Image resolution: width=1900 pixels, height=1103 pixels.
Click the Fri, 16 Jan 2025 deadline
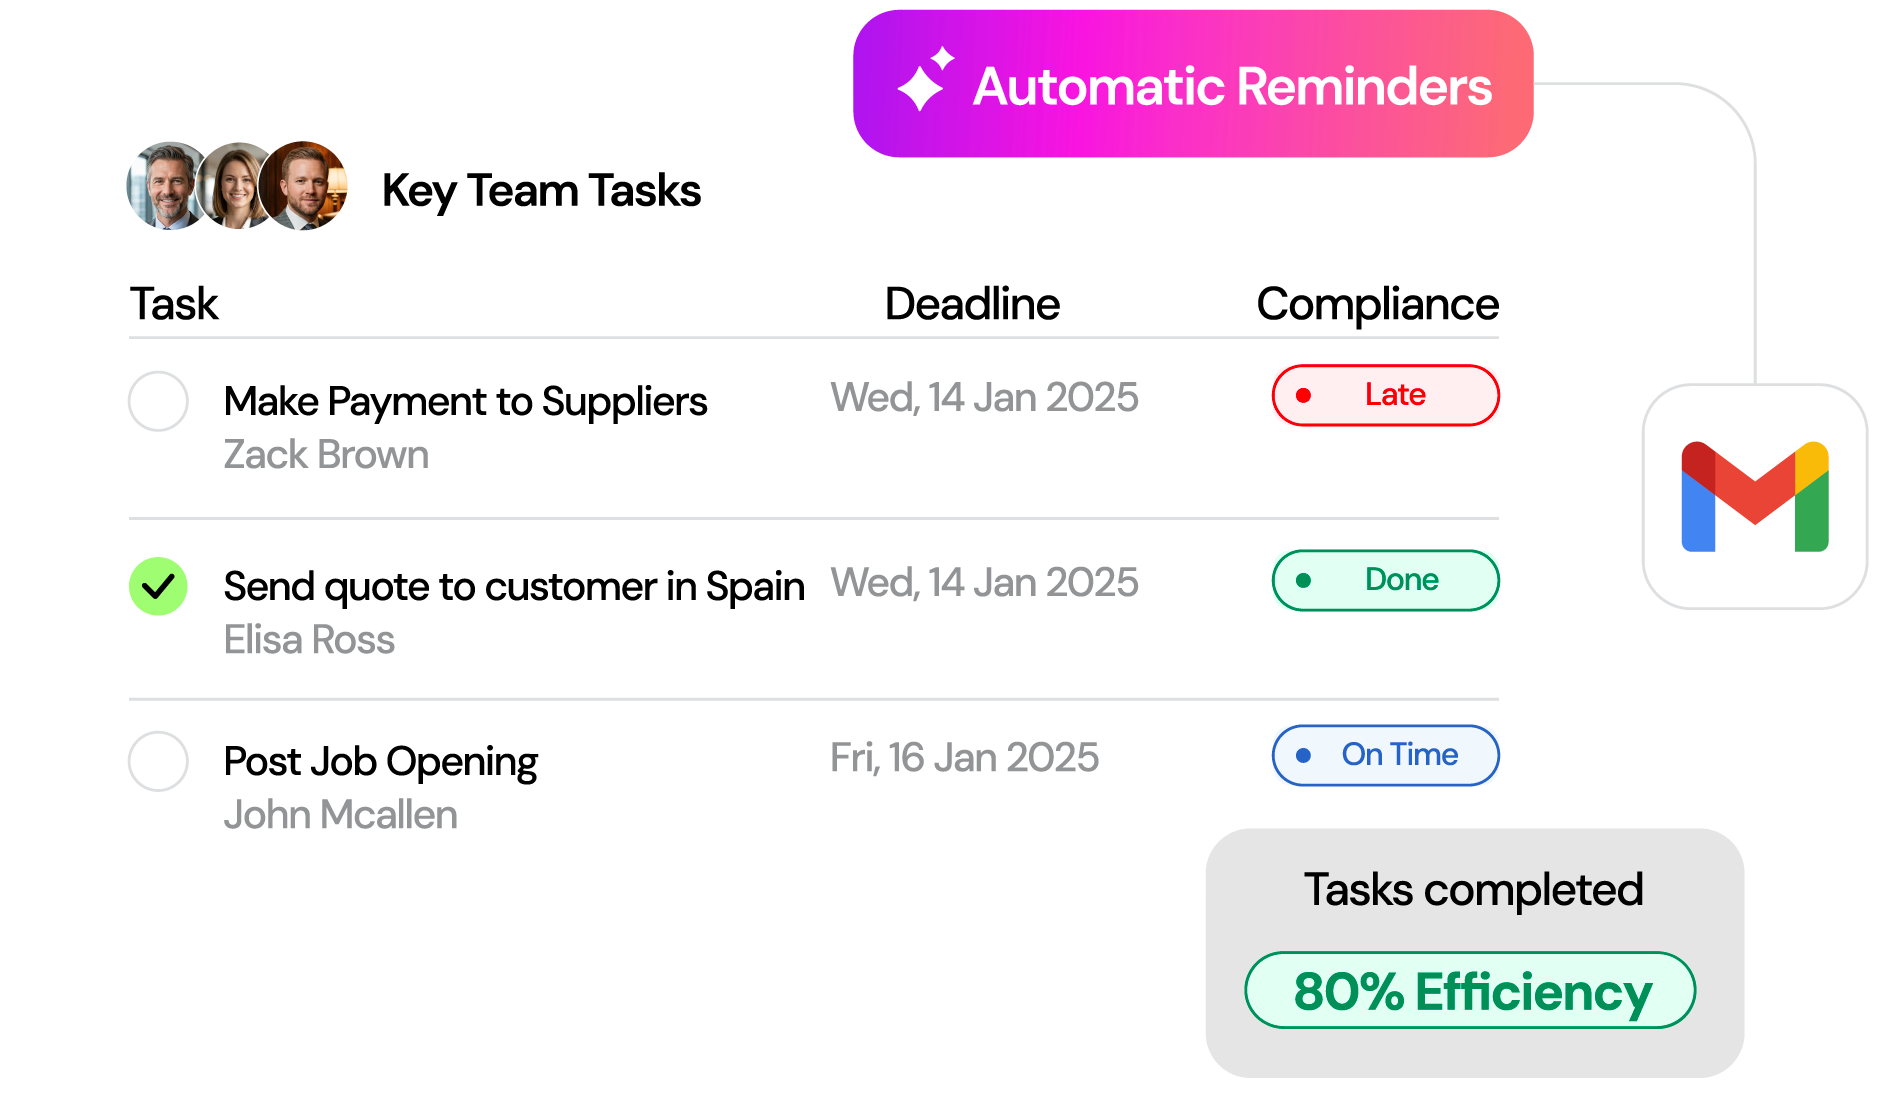[x=964, y=758]
